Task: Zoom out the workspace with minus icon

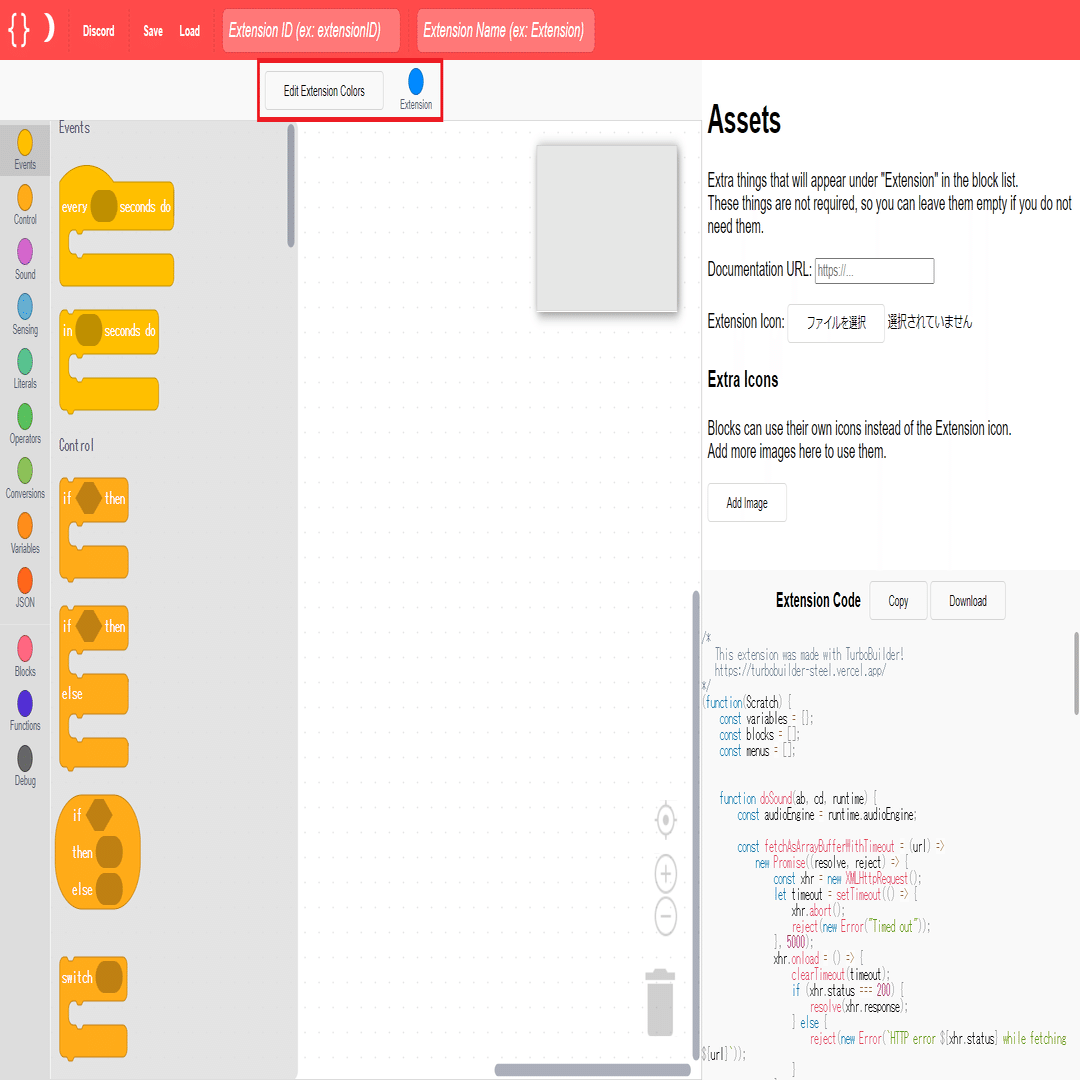Action: [665, 917]
